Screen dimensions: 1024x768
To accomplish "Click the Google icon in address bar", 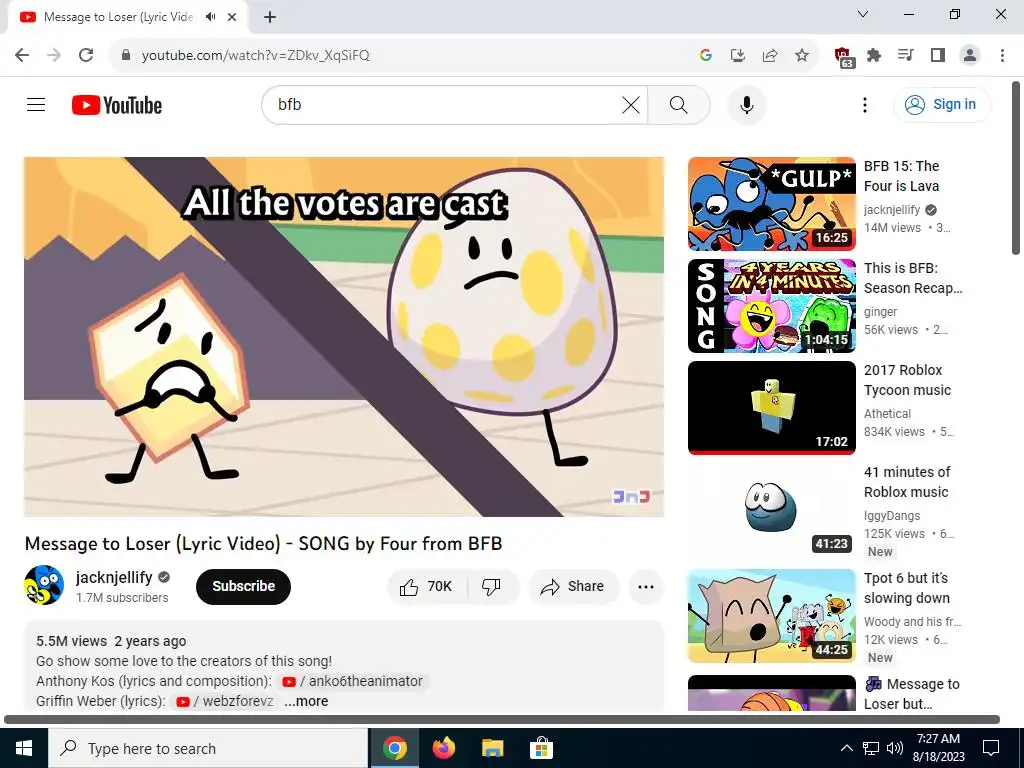I will tap(705, 55).
